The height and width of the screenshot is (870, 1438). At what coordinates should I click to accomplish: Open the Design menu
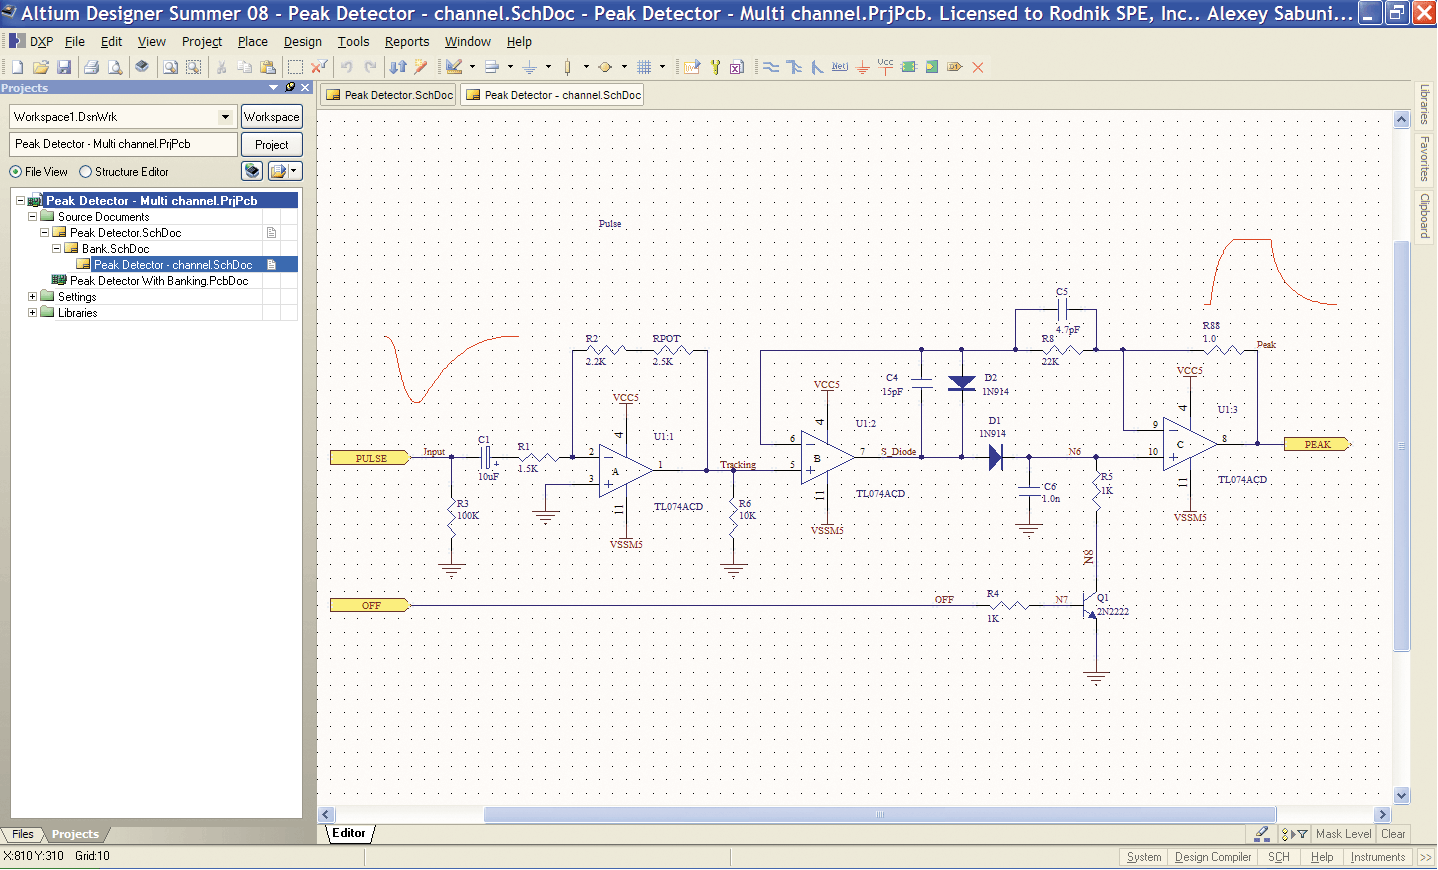302,42
